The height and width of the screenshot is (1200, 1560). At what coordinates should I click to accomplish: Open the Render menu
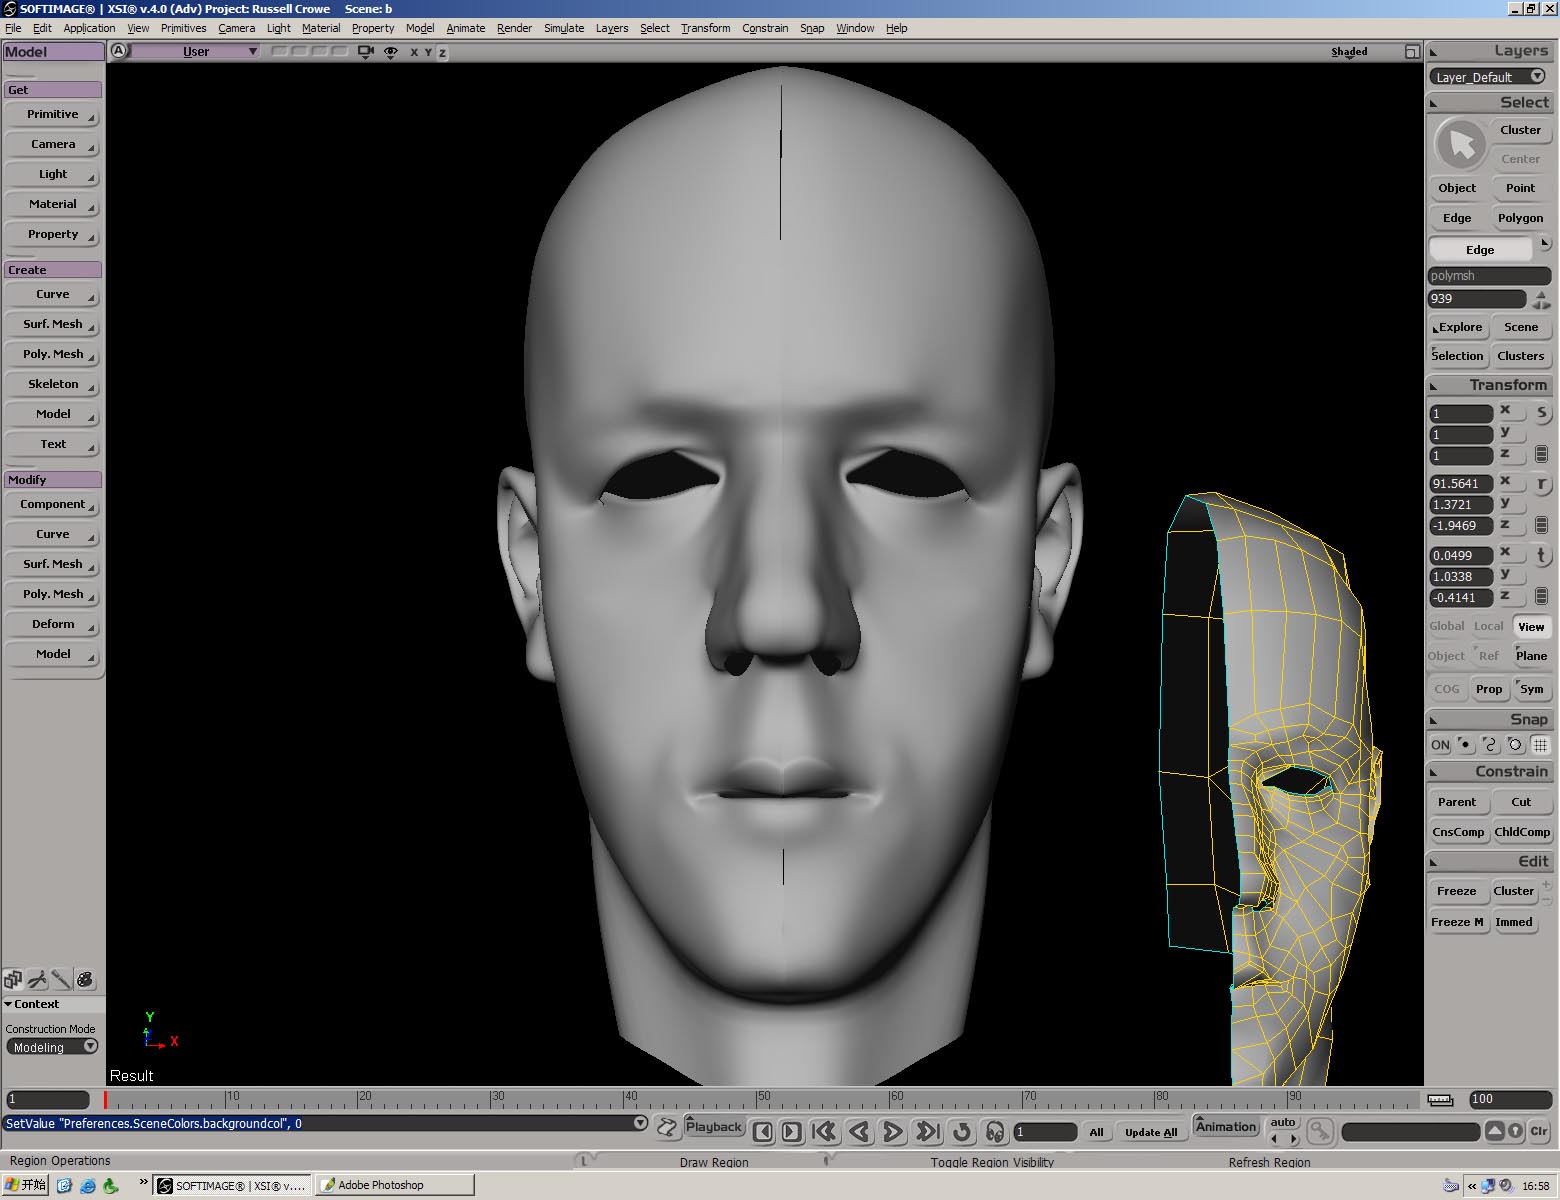click(x=514, y=28)
